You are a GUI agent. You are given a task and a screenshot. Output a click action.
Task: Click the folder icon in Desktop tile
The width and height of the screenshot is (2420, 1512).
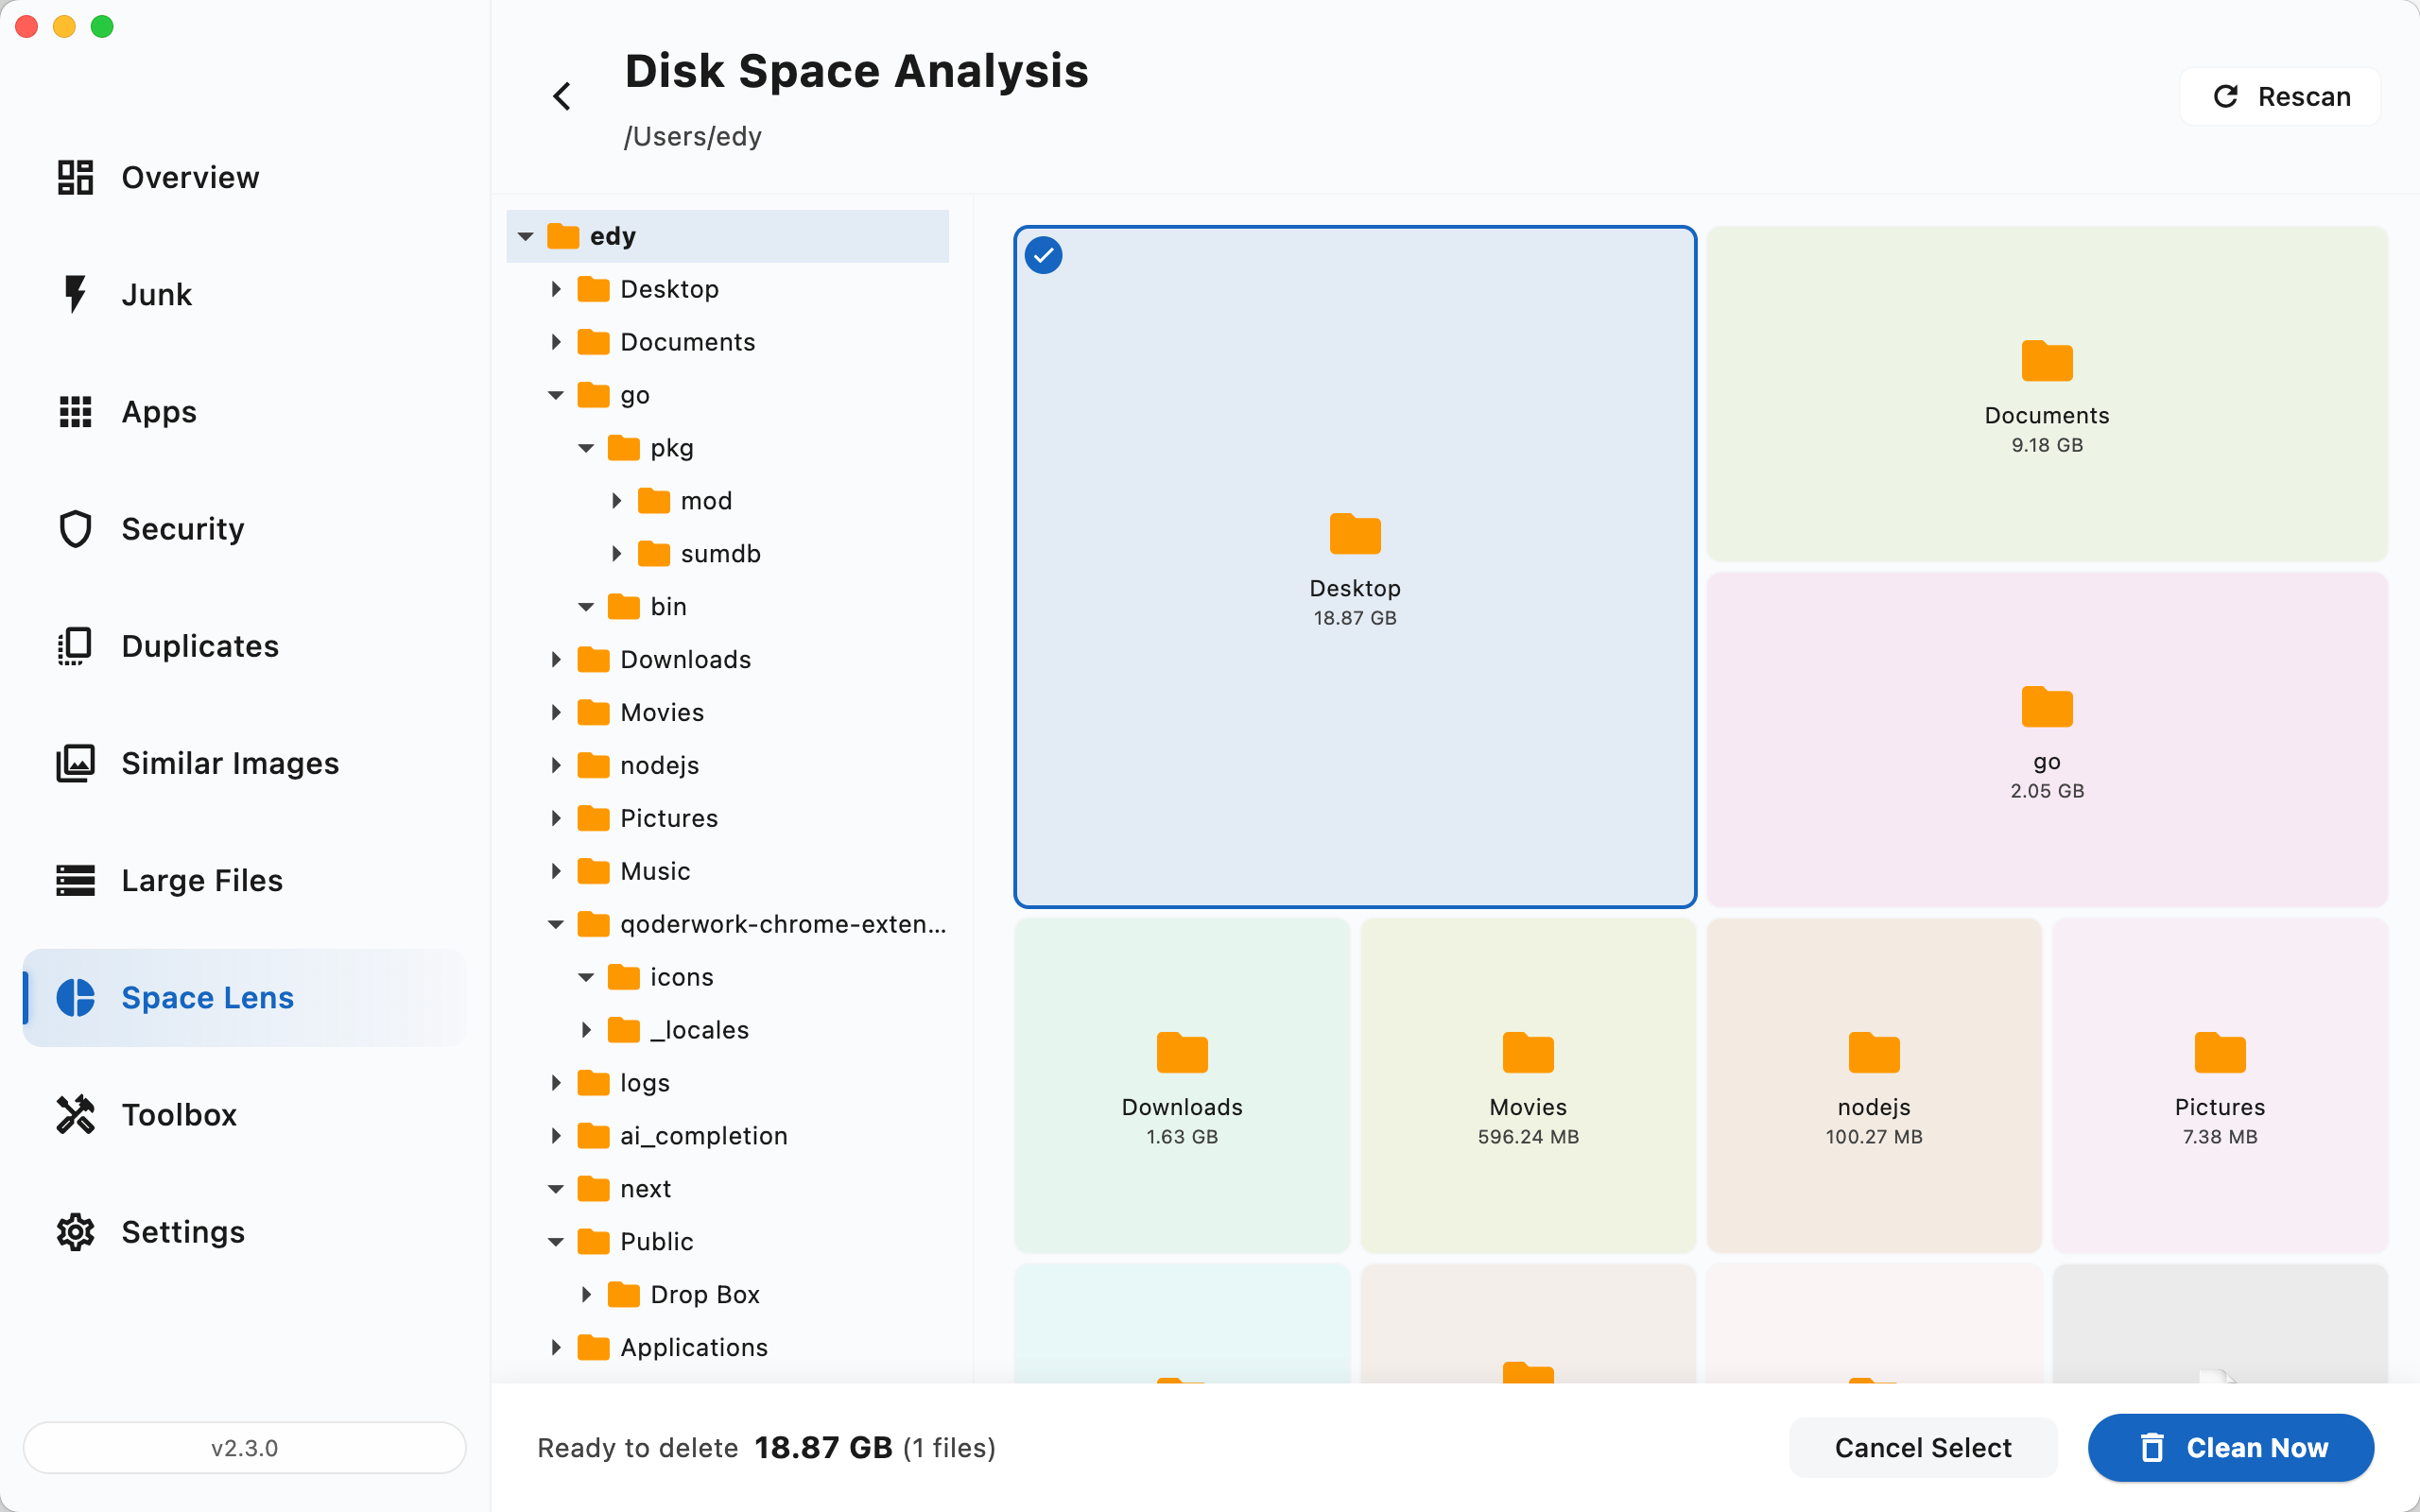(x=1355, y=534)
